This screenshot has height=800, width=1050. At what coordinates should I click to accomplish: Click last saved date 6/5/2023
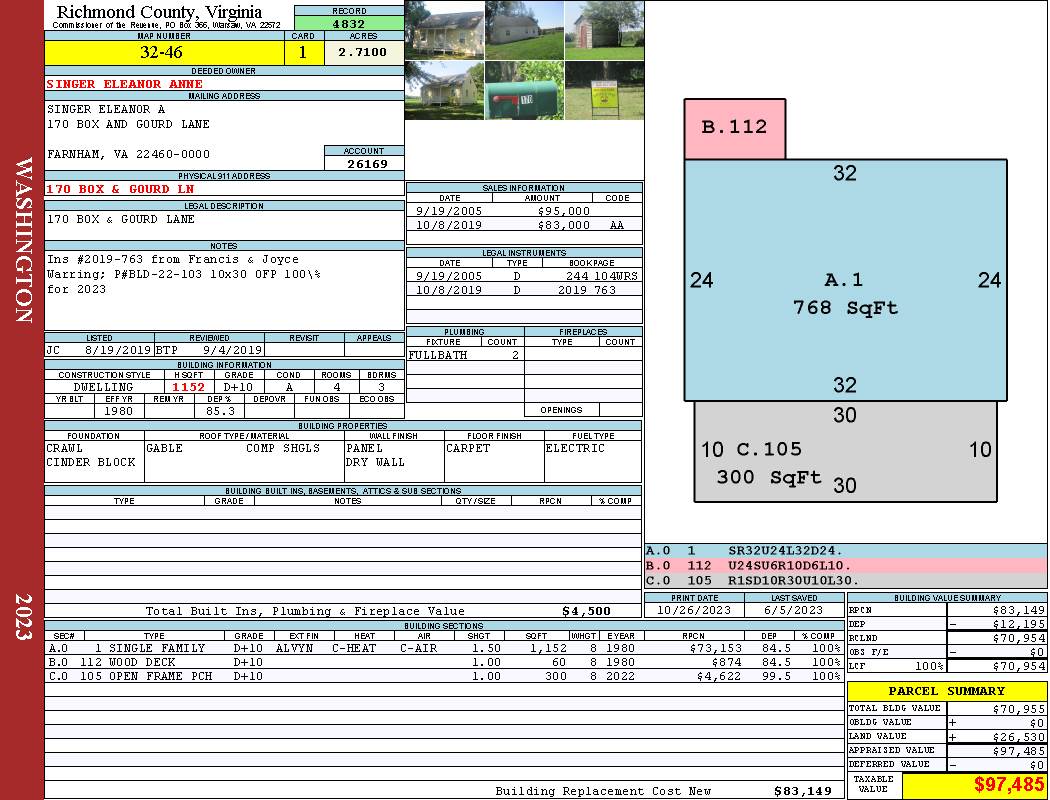(x=794, y=610)
